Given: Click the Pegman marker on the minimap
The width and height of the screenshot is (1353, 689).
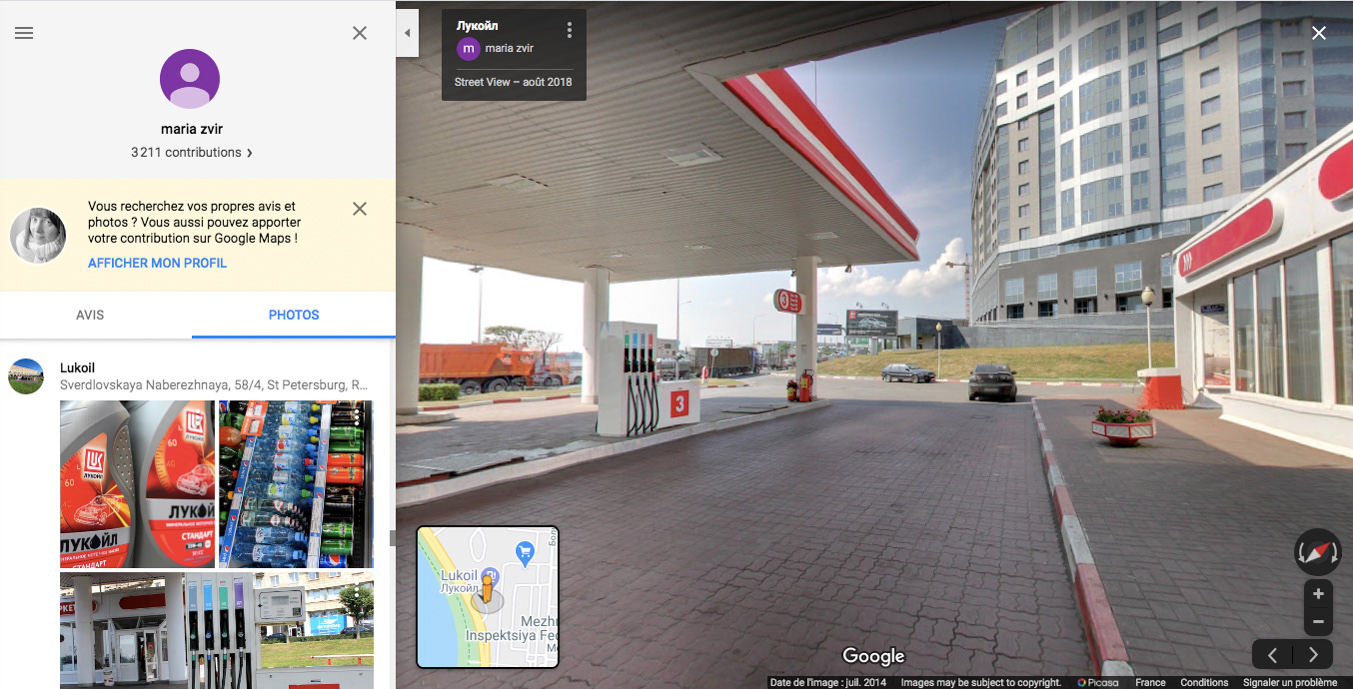Looking at the screenshot, I should coord(488,588).
